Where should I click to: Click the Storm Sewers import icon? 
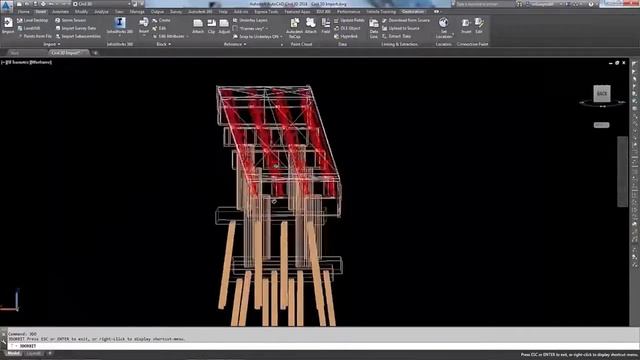(58, 20)
